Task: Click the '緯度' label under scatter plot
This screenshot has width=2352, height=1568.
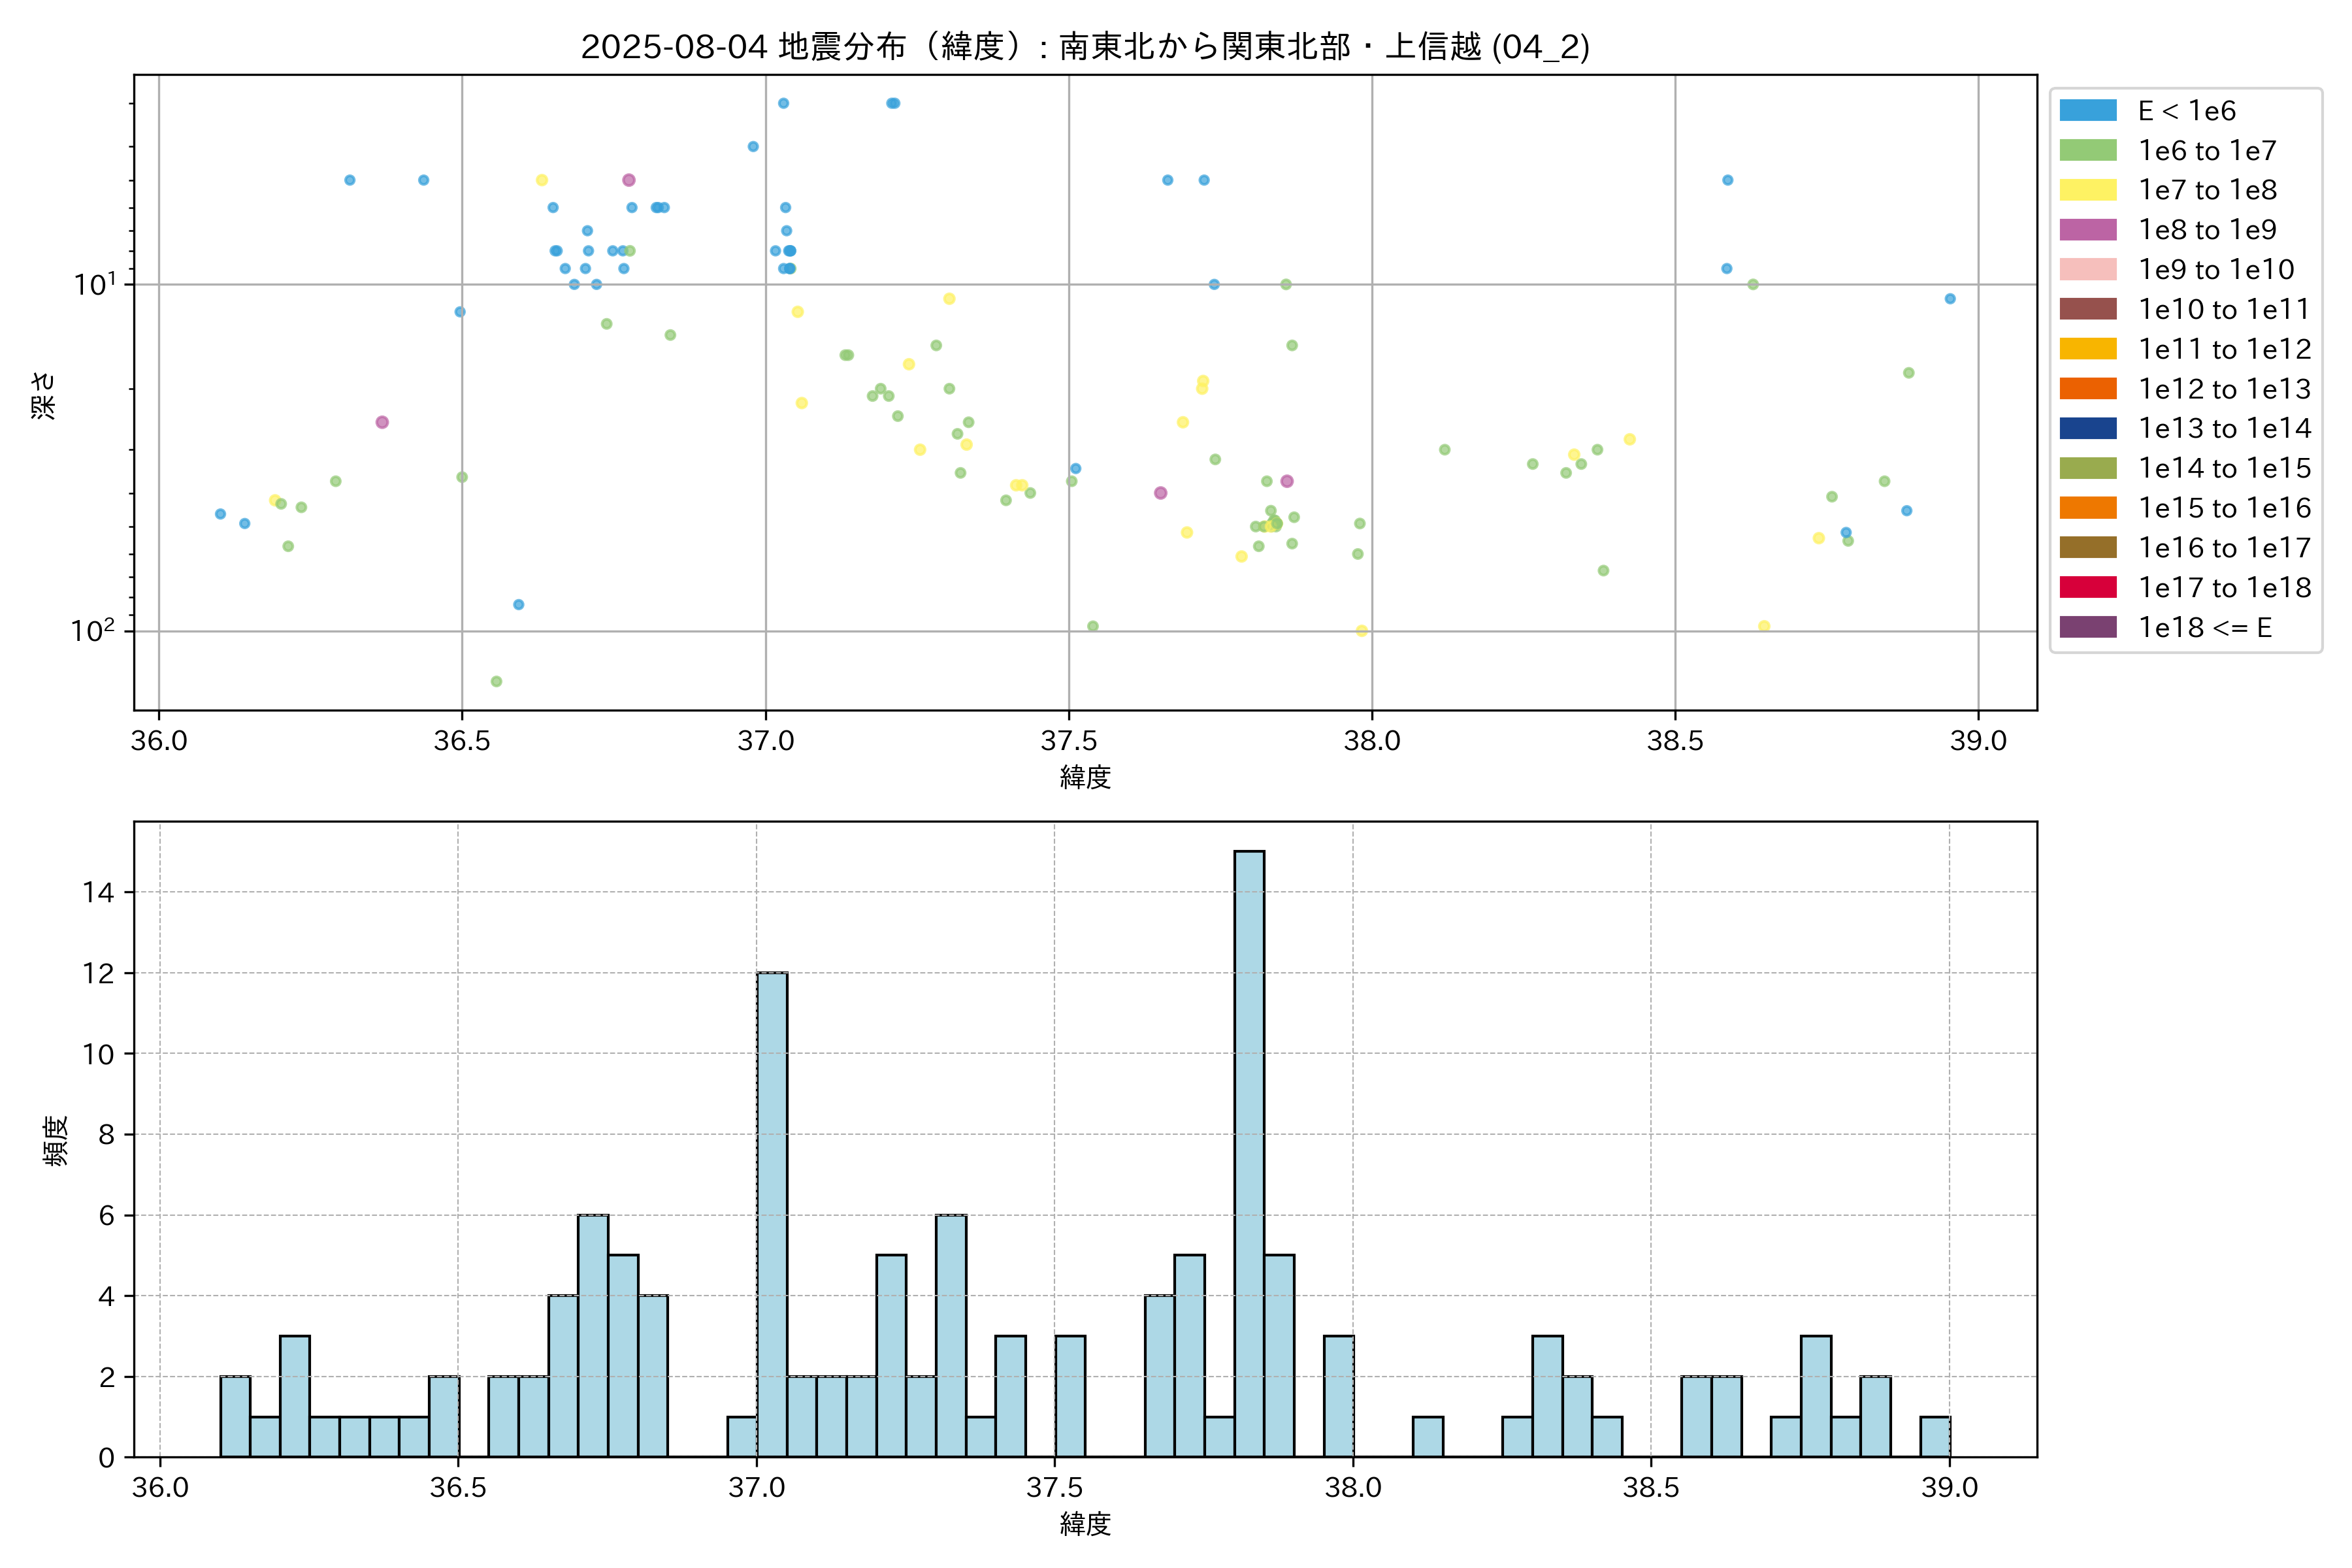Action: coord(1085,777)
